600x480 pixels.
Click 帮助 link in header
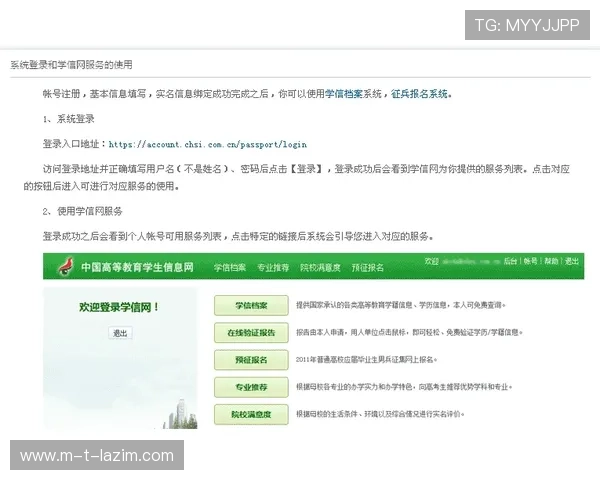551,261
